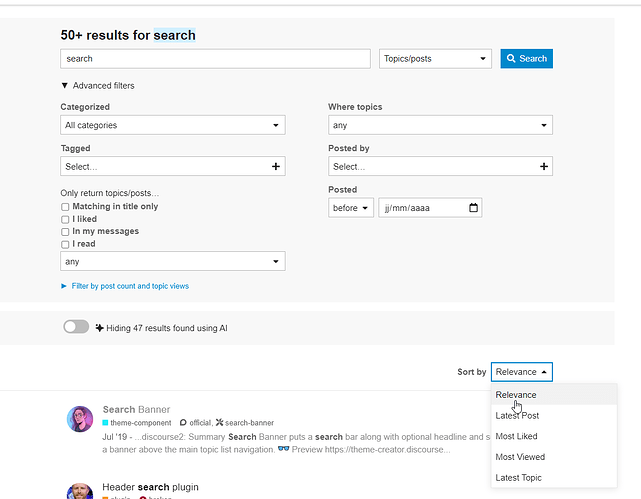Check the I liked checkbox
641x499 pixels.
tap(65, 219)
